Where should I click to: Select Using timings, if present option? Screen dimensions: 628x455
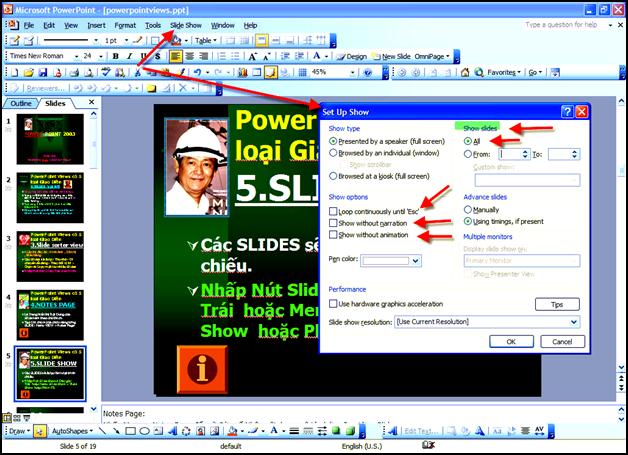467,221
